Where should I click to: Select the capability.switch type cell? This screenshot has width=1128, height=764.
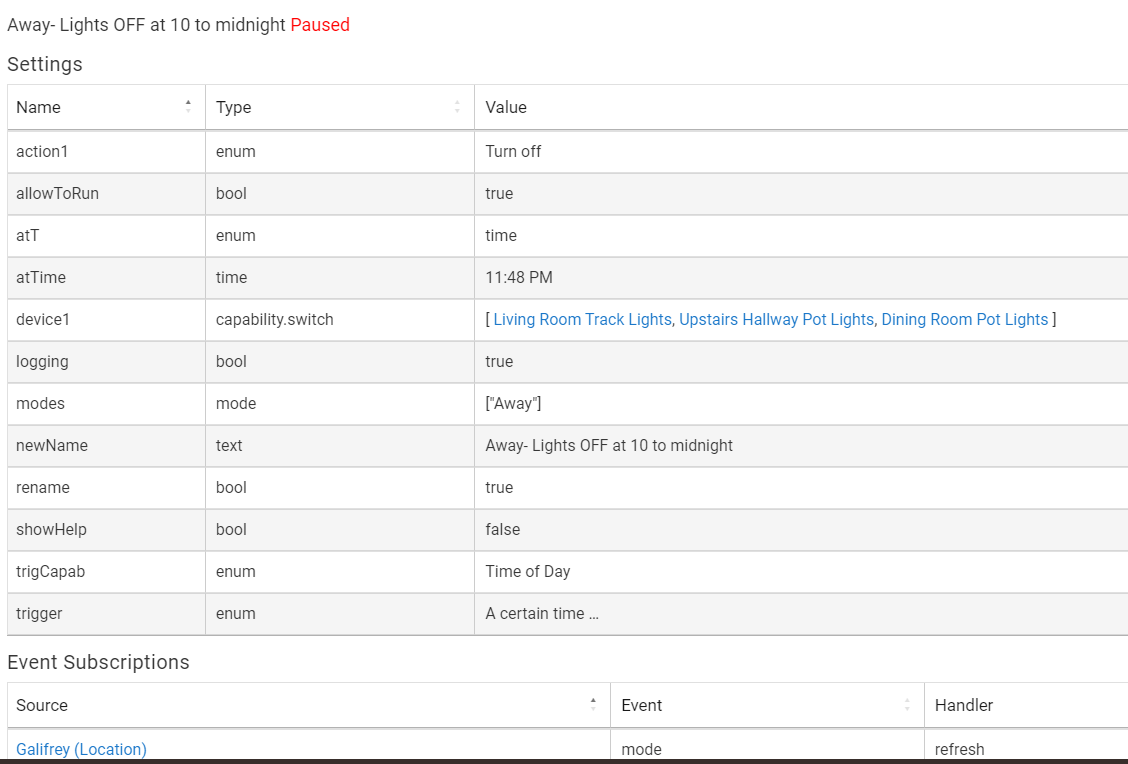click(275, 319)
